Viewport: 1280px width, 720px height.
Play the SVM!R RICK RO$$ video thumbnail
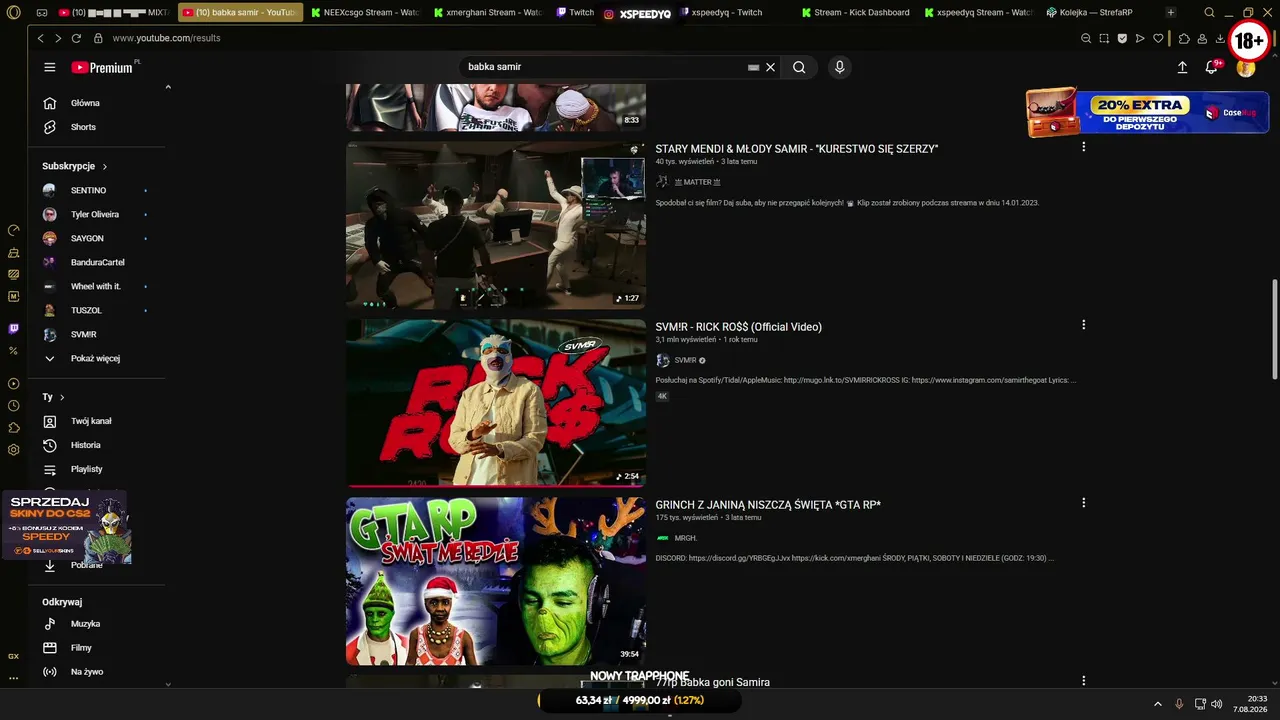(x=496, y=403)
